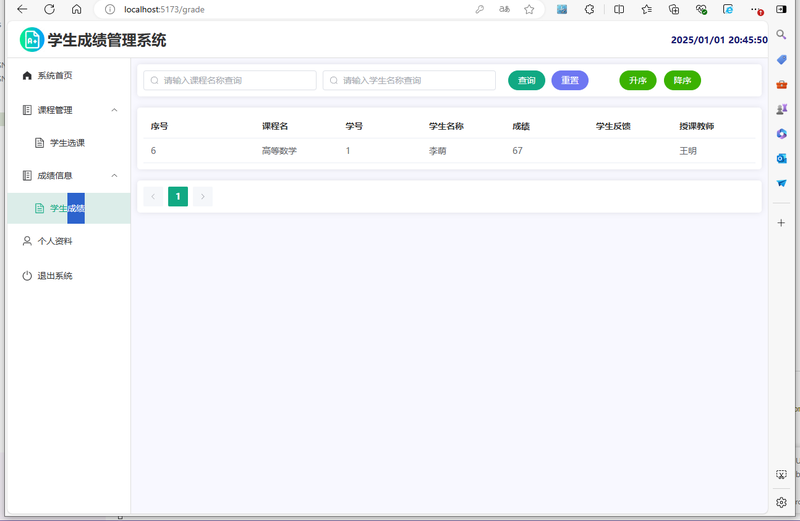This screenshot has width=800, height=521.
Task: Click cell 高等数学 in table row
Action: point(279,151)
